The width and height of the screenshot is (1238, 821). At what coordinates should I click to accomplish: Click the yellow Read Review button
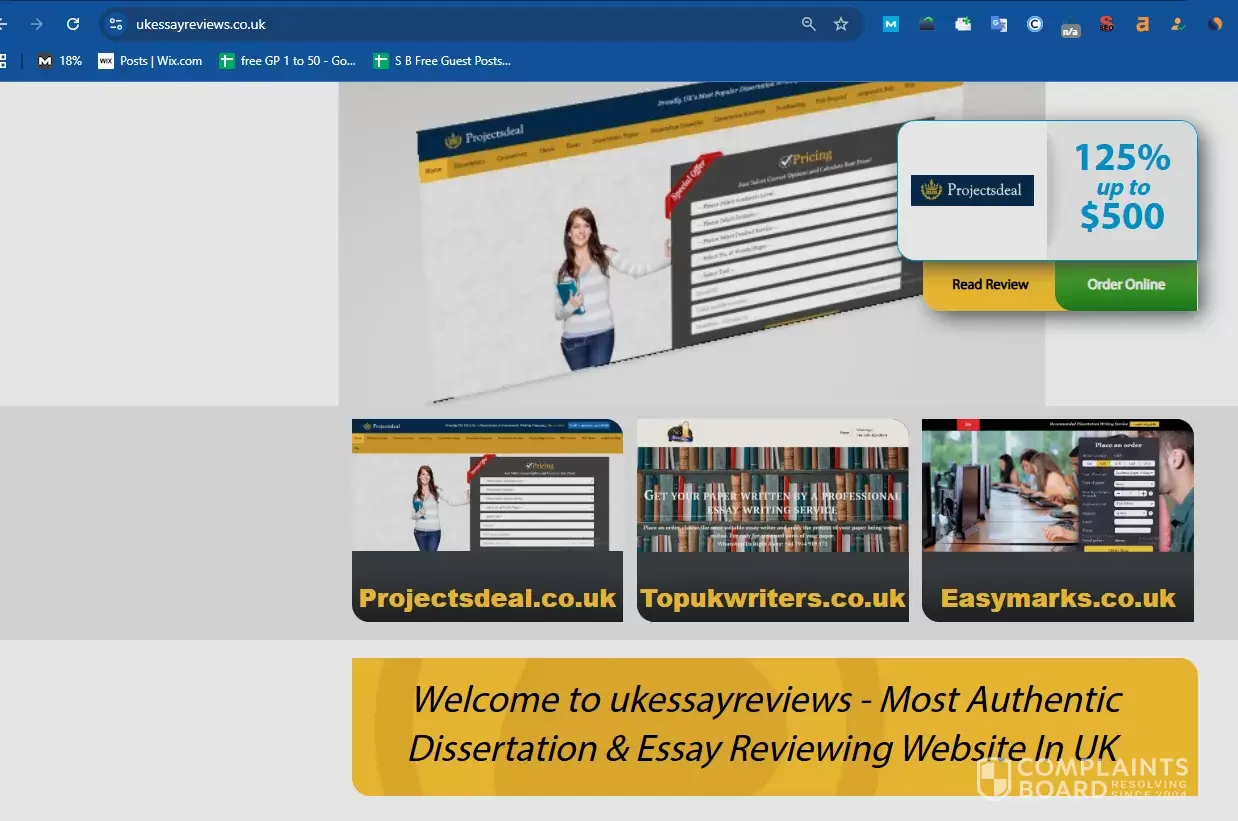click(x=989, y=285)
